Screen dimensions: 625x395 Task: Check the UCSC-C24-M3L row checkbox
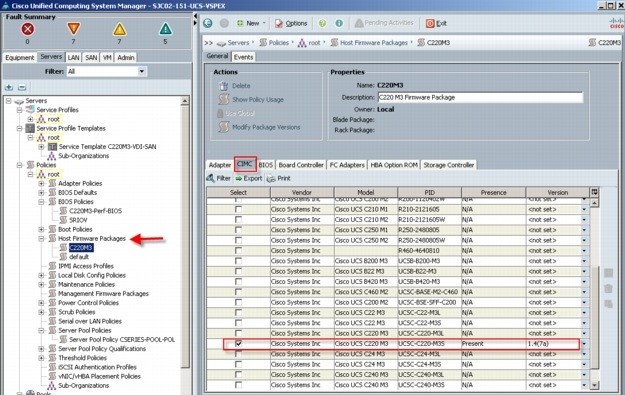pyautogui.click(x=238, y=354)
